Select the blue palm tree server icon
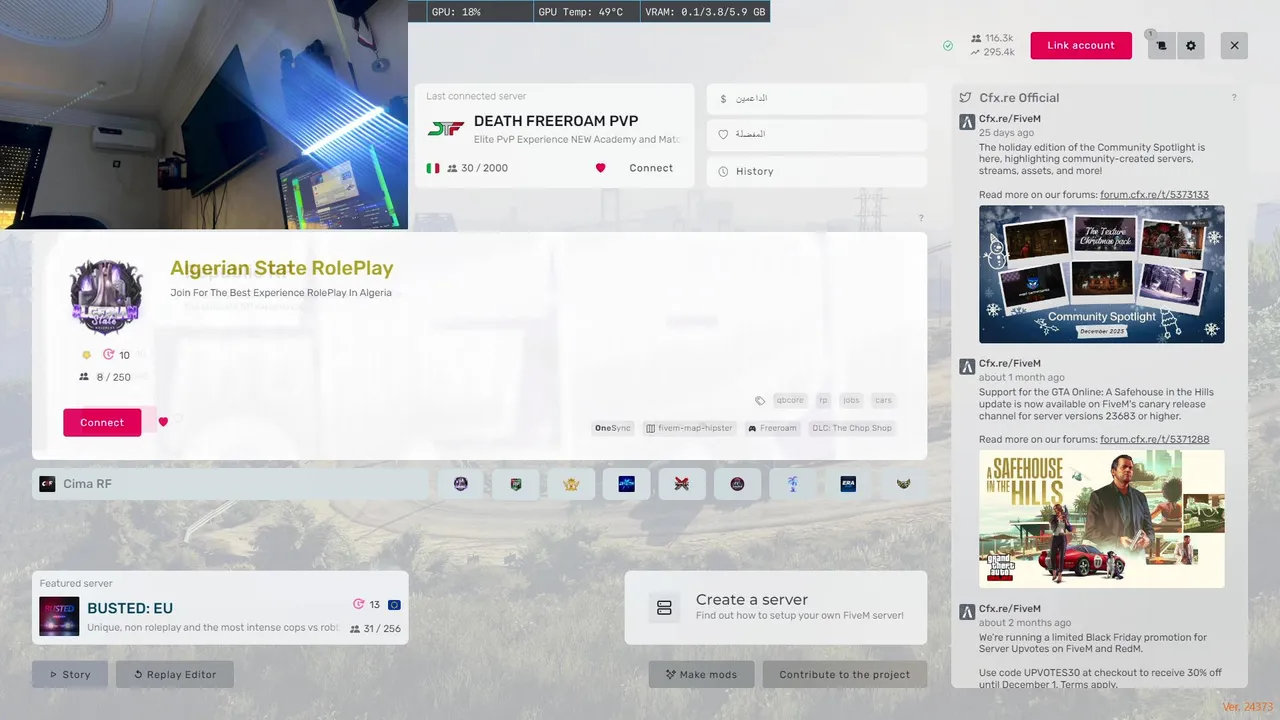Image resolution: width=1280 pixels, height=720 pixels. click(792, 484)
